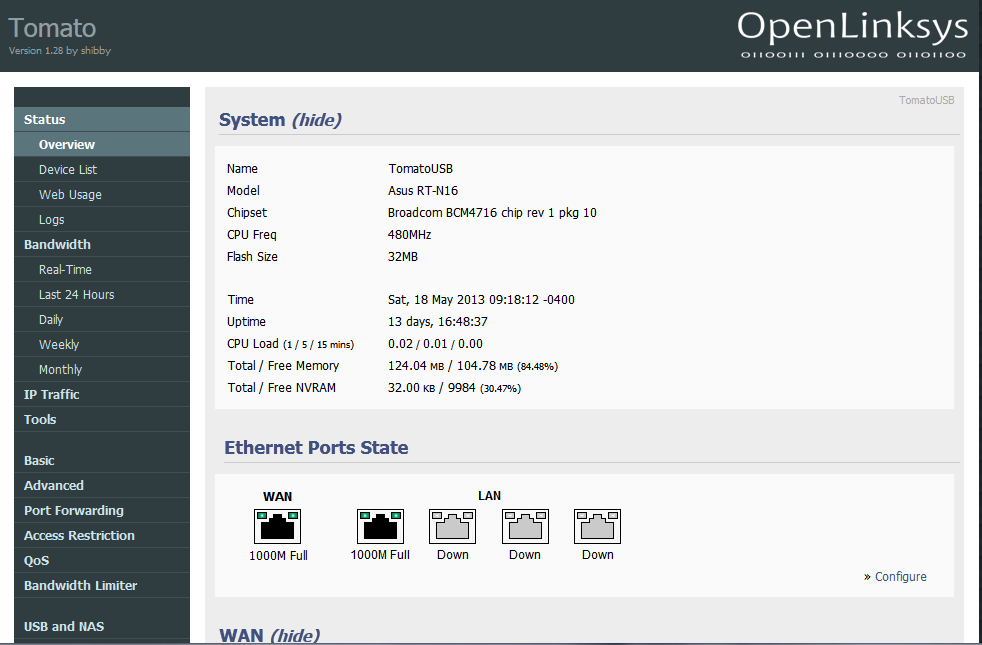The width and height of the screenshot is (982, 645).
Task: Click the Ethernet Ports State heading
Action: click(x=316, y=448)
